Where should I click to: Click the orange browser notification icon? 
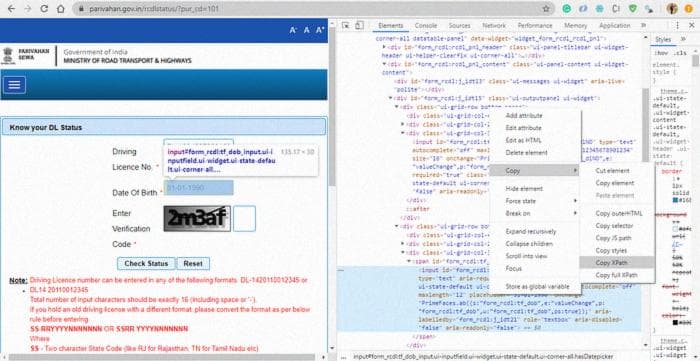pyautogui.click(x=688, y=8)
